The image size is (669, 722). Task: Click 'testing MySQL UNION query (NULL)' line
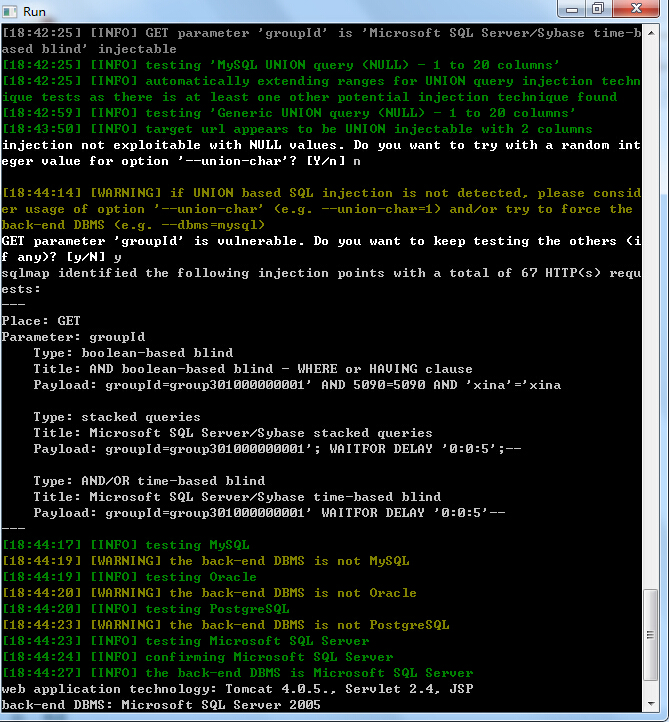[x=281, y=65]
